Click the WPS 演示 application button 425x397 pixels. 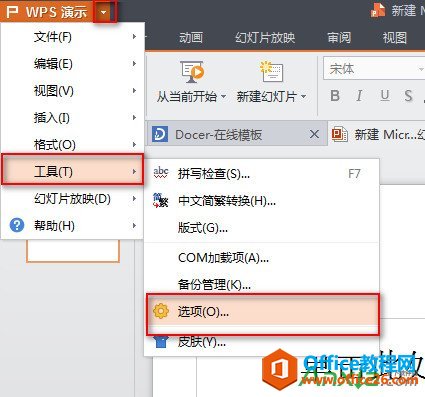click(x=47, y=12)
